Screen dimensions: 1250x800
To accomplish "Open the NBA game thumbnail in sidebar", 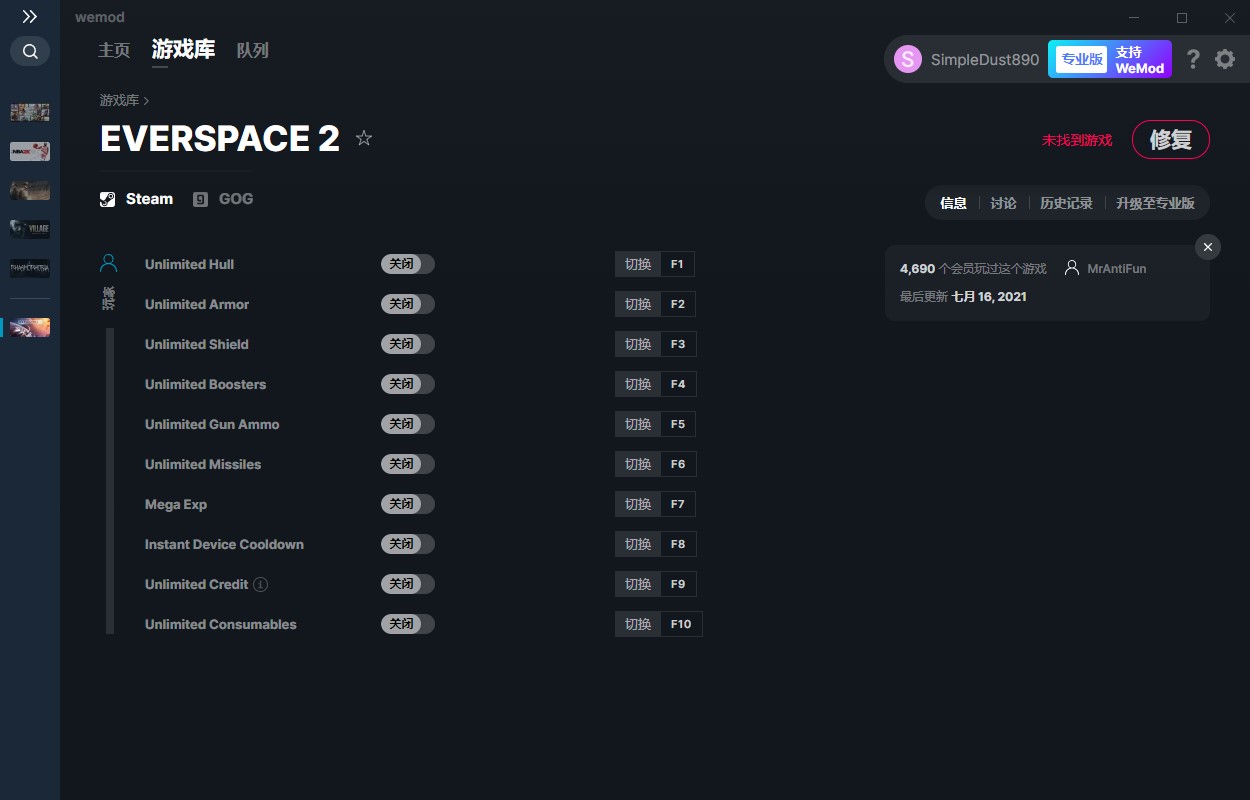I will pyautogui.click(x=30, y=151).
